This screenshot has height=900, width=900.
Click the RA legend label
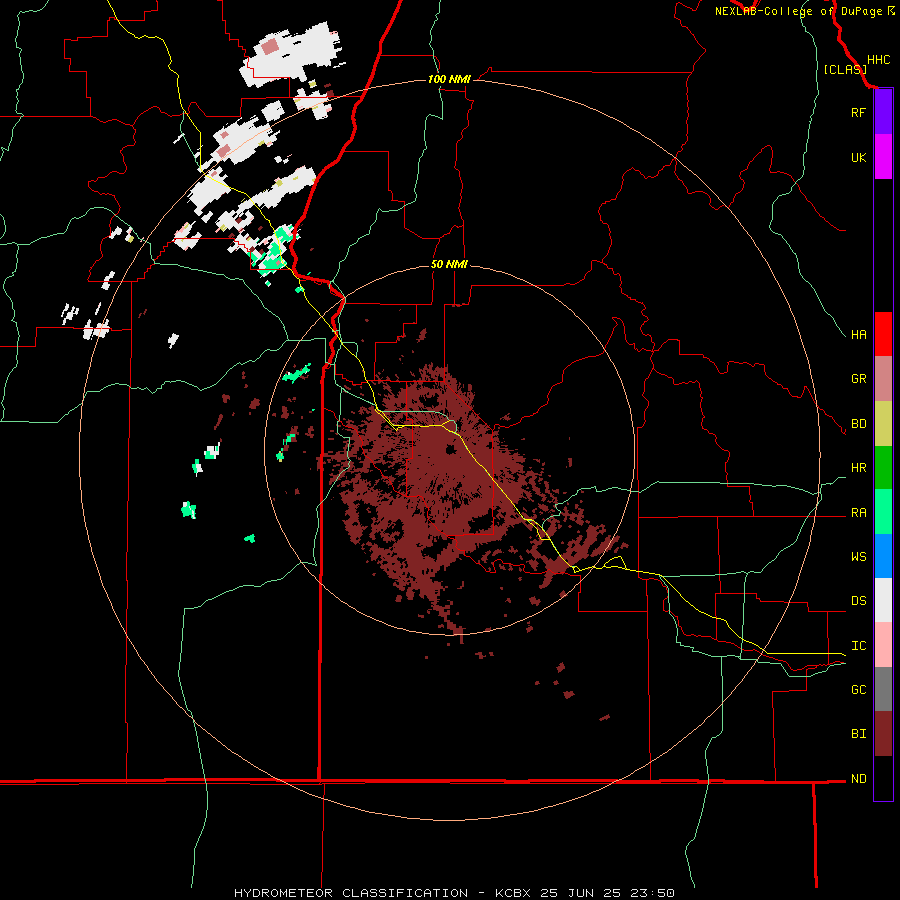tap(859, 513)
